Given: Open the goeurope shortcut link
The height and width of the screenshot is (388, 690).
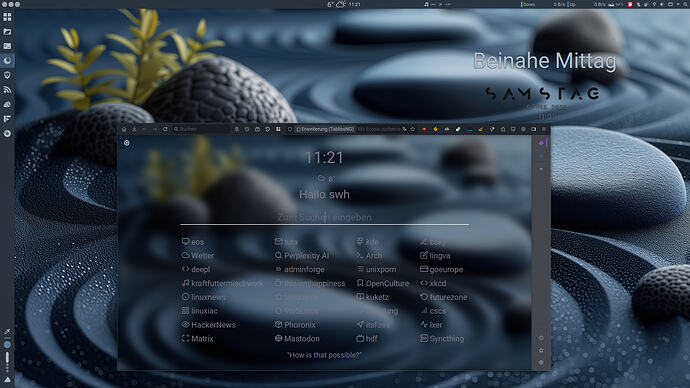Looking at the screenshot, I should tap(442, 269).
